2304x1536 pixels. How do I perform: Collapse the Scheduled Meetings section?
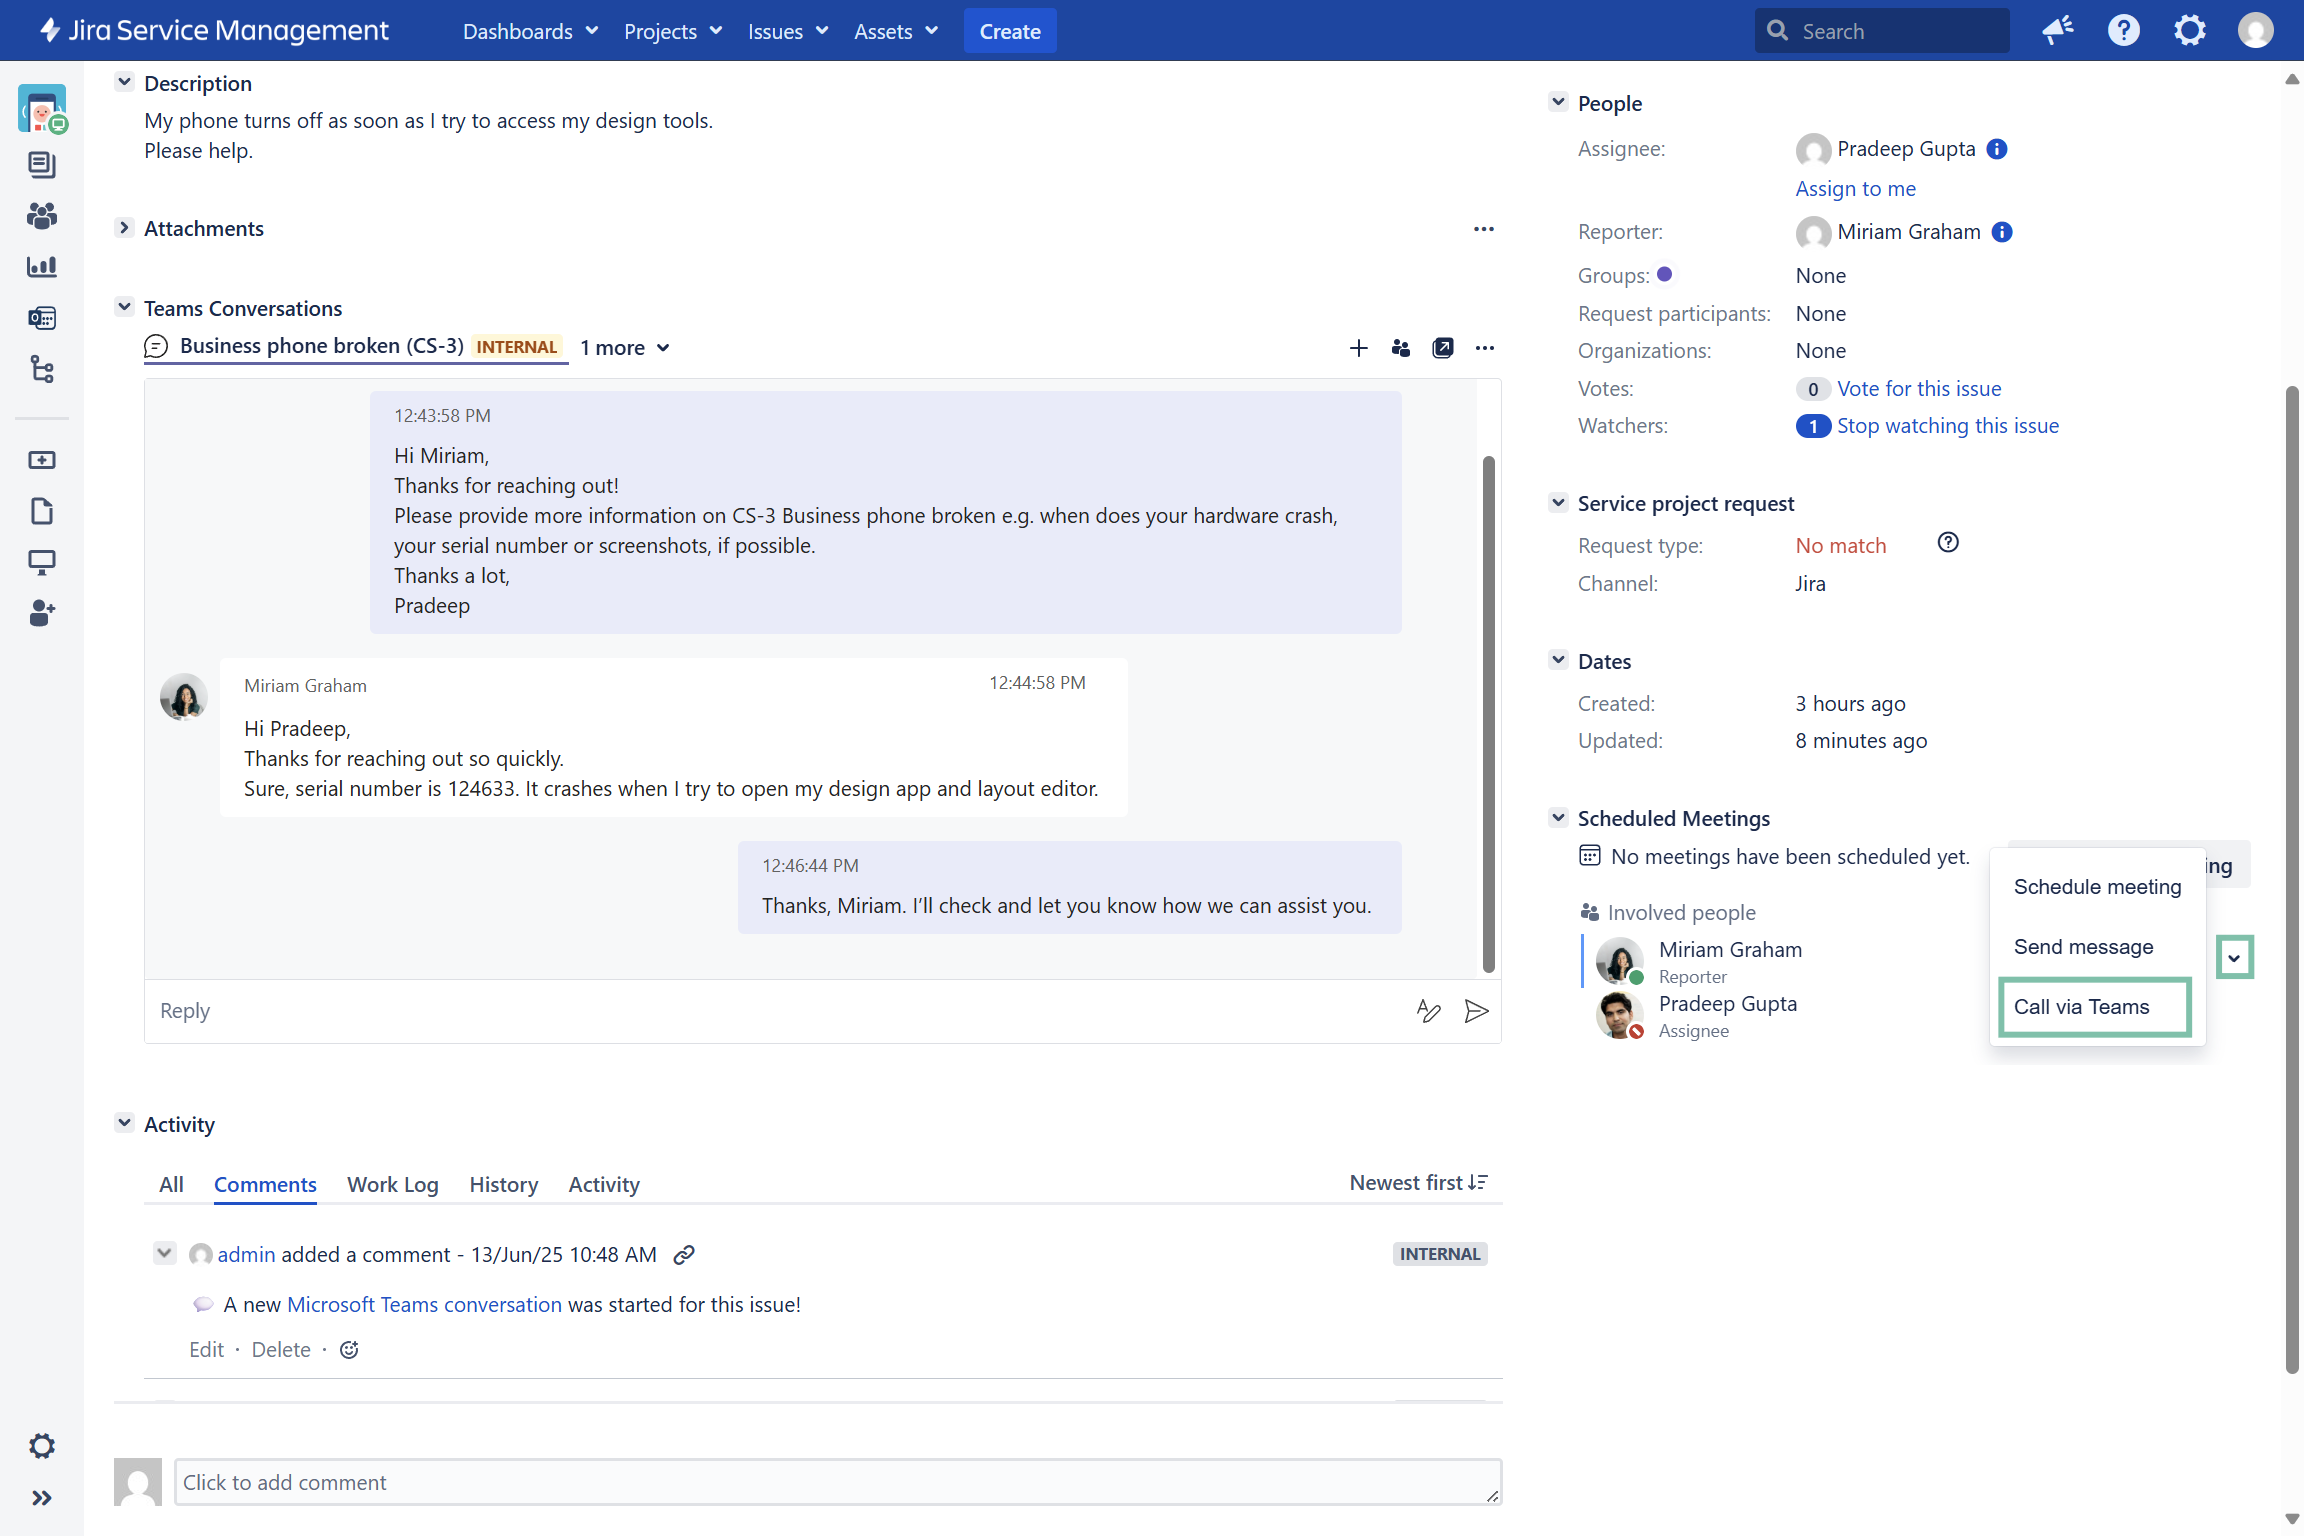[1558, 818]
